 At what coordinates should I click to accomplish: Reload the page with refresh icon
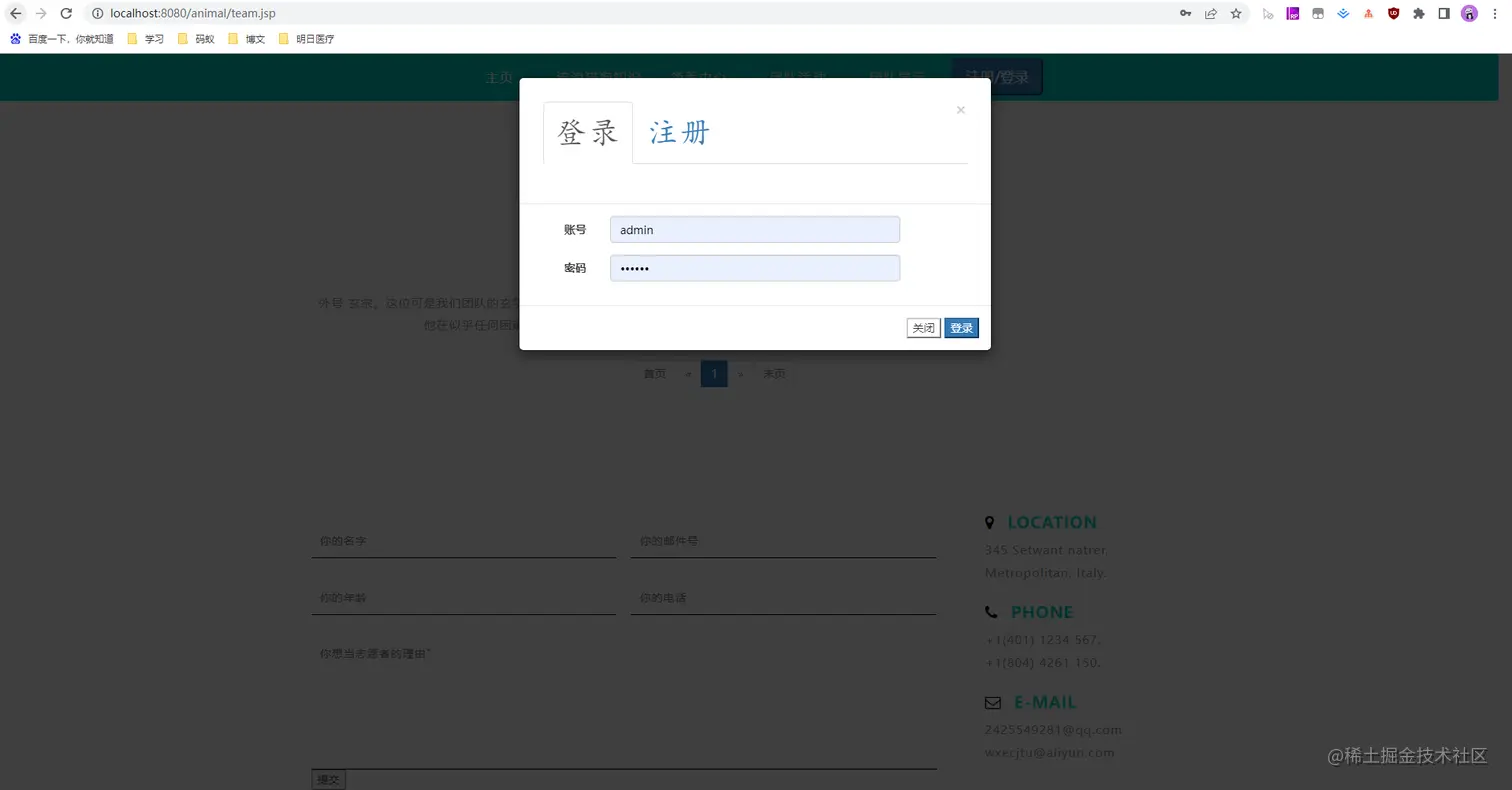point(66,13)
